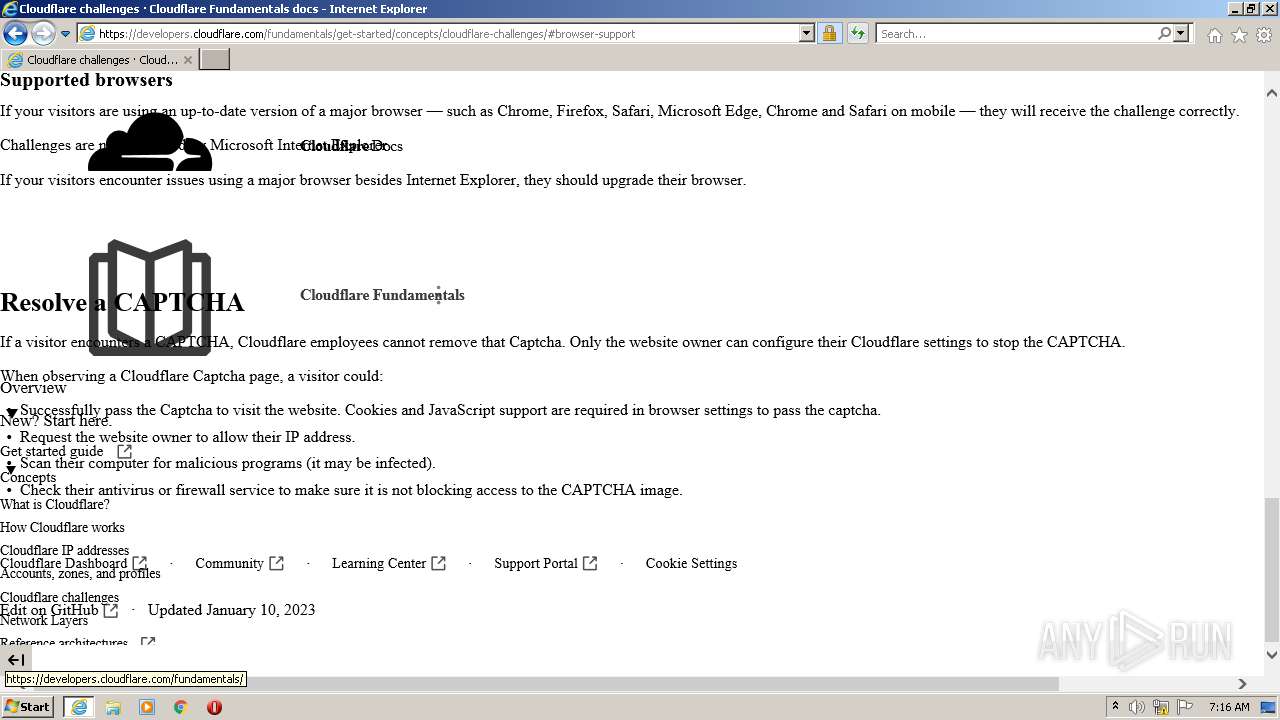This screenshot has width=1280, height=720.
Task: Click the search magnifier icon
Action: (x=1164, y=33)
